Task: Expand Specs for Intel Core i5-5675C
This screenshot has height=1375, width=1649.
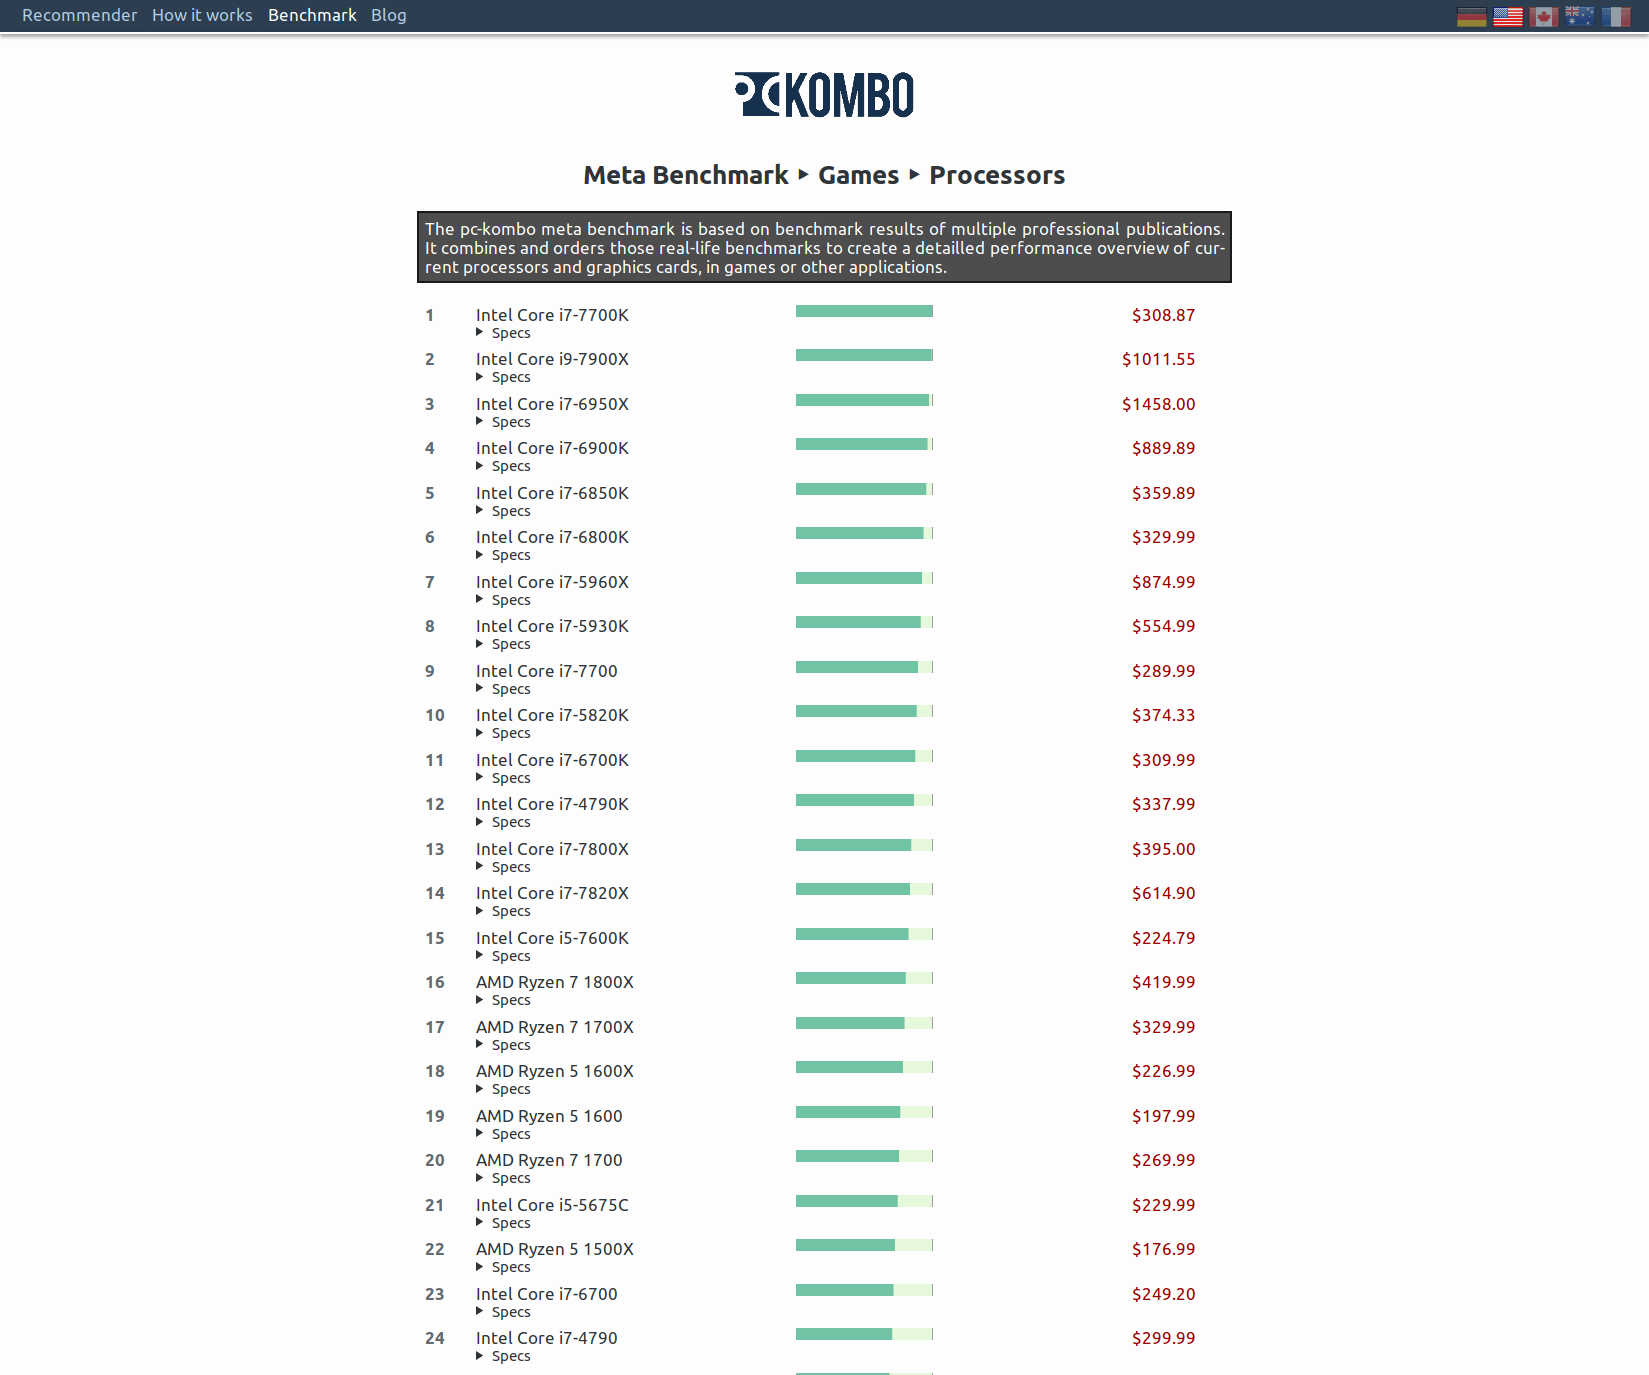Action: pos(503,1223)
